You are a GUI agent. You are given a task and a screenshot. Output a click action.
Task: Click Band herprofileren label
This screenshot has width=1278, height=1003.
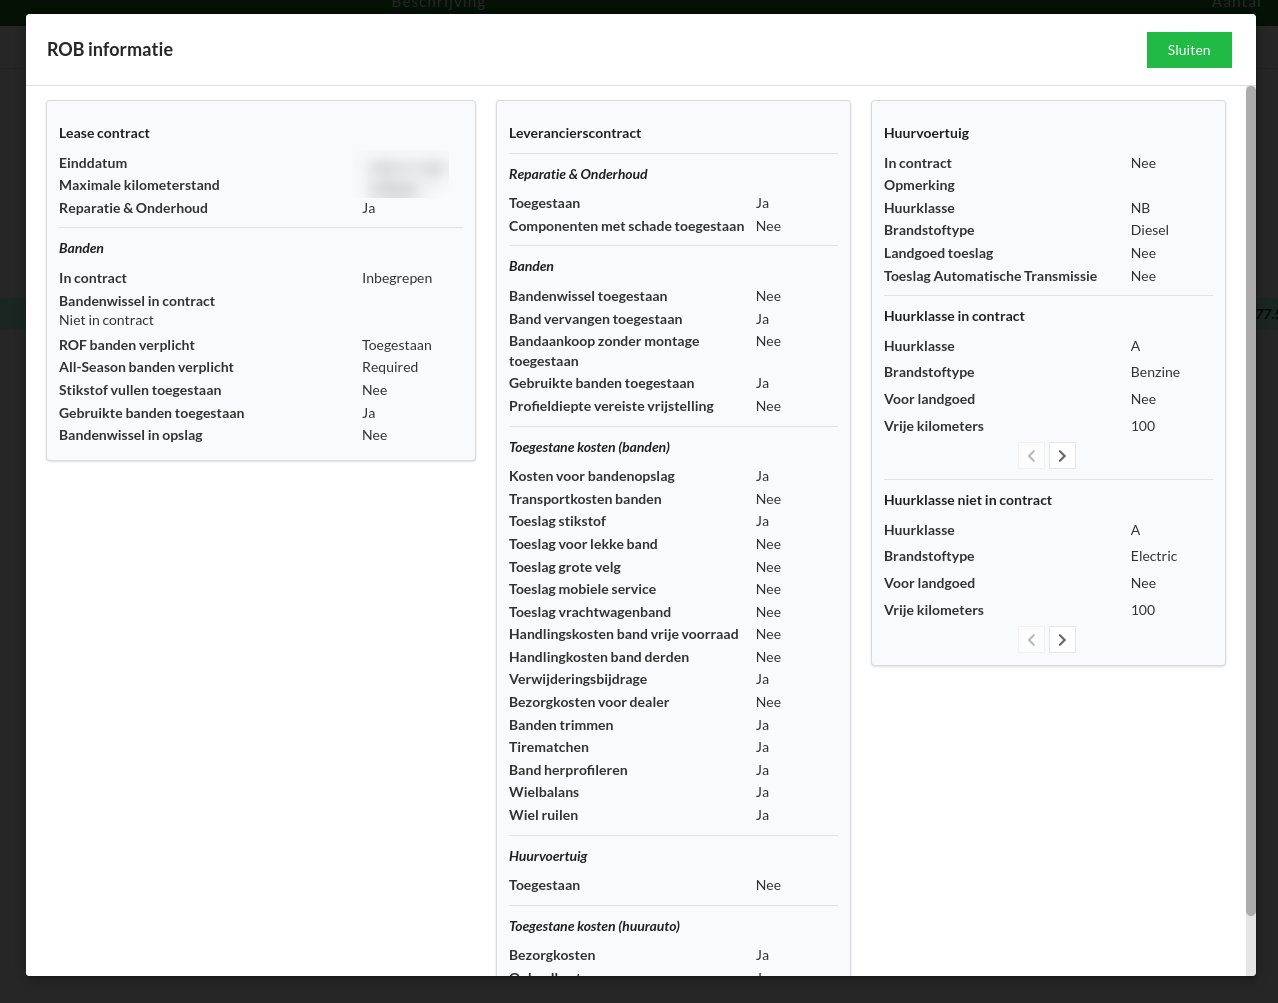(x=568, y=770)
